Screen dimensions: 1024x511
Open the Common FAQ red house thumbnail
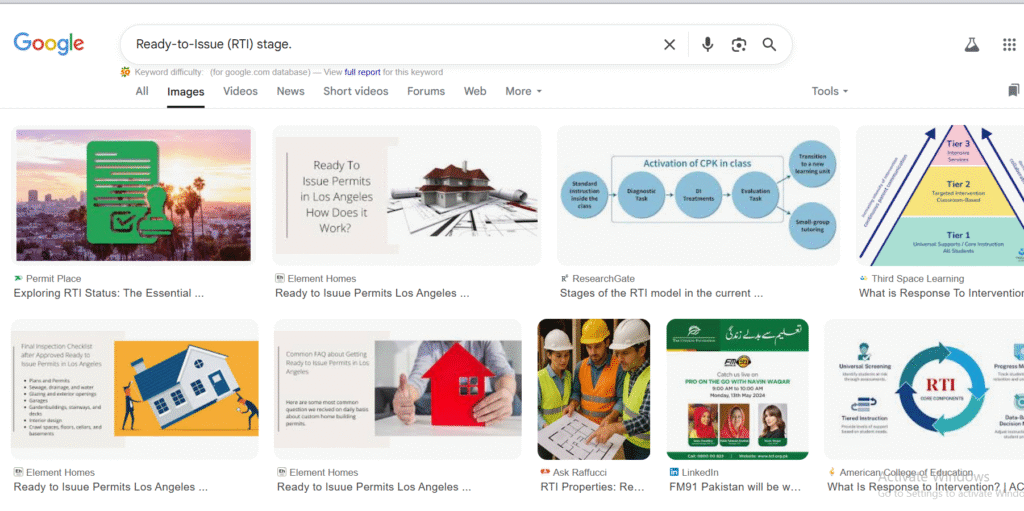pyautogui.click(x=398, y=389)
